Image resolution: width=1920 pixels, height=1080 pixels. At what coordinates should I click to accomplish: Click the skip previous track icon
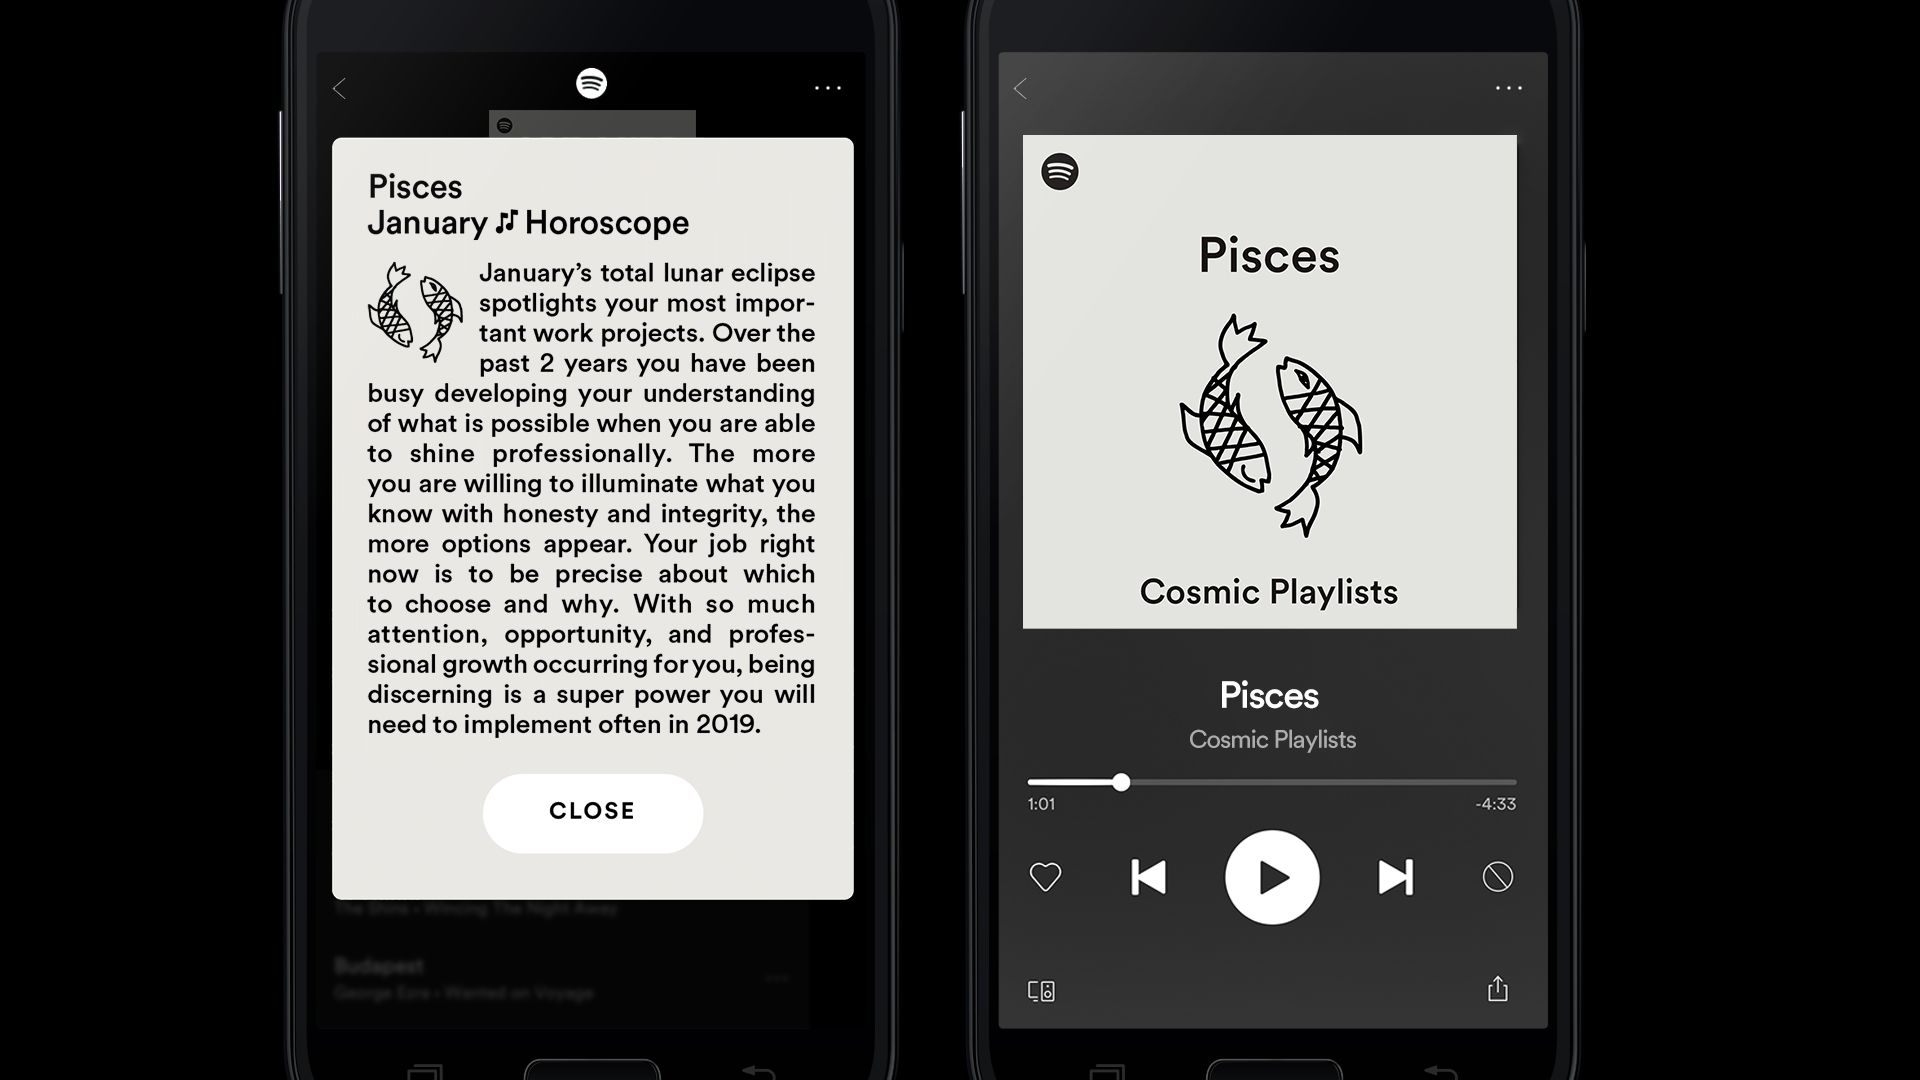pyautogui.click(x=1147, y=877)
